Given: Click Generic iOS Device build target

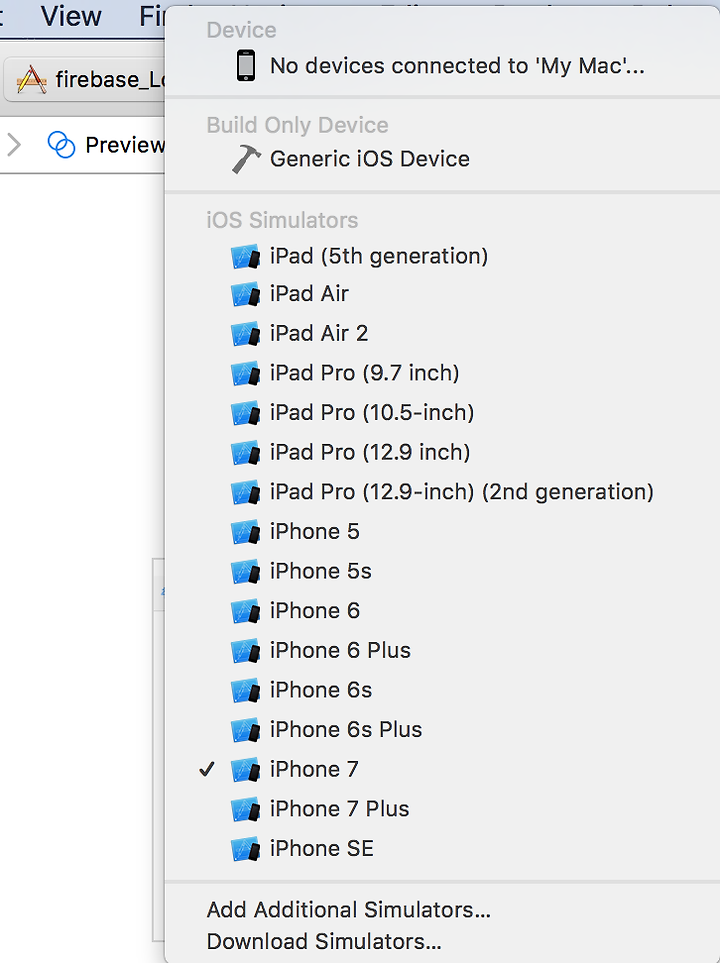Looking at the screenshot, I should 442,159.
